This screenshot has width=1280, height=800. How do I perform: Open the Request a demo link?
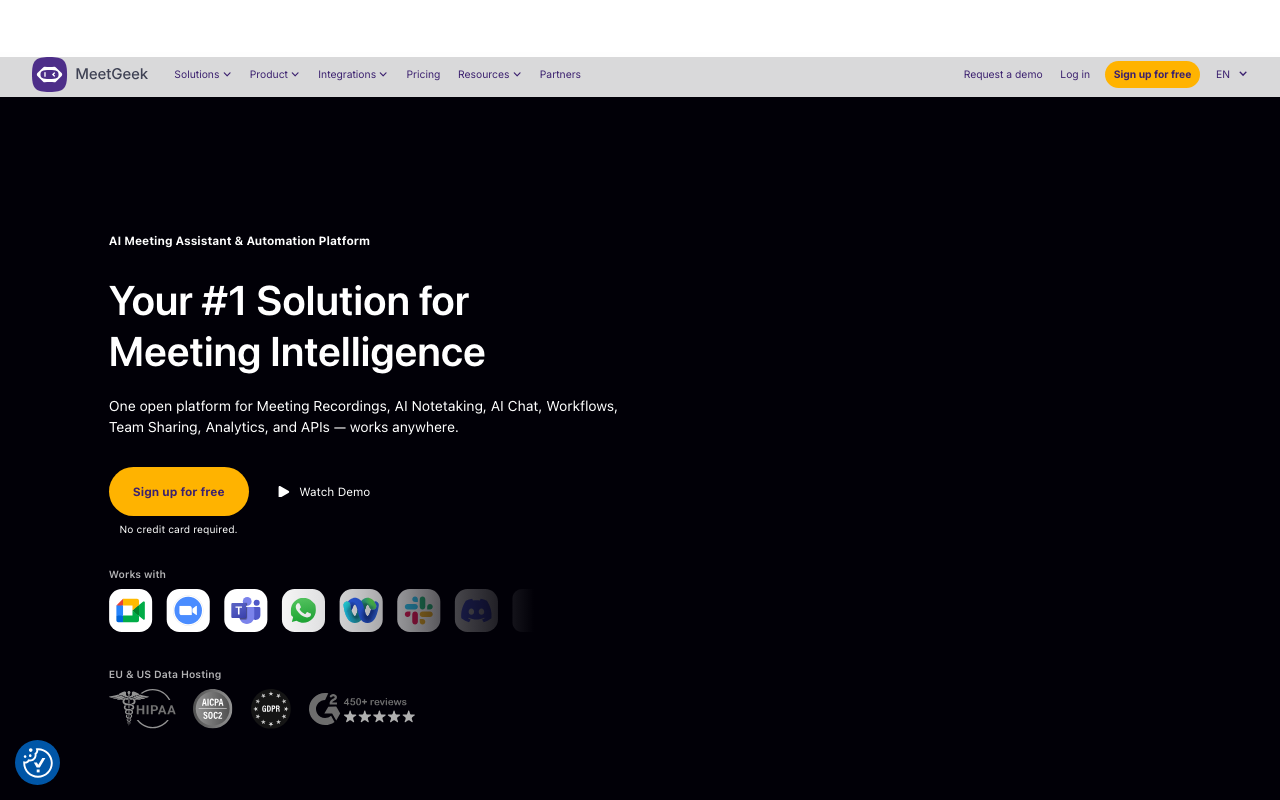[x=1002, y=74]
